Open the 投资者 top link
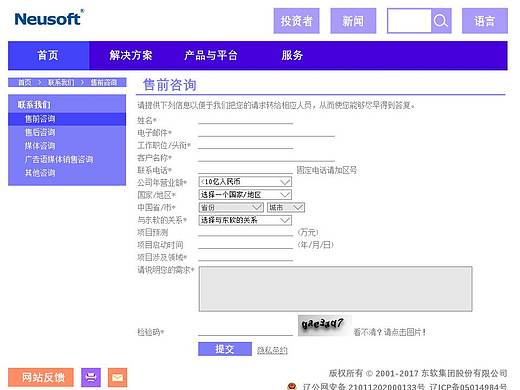Screen dimensions: 520x390 pyautogui.click(x=296, y=21)
